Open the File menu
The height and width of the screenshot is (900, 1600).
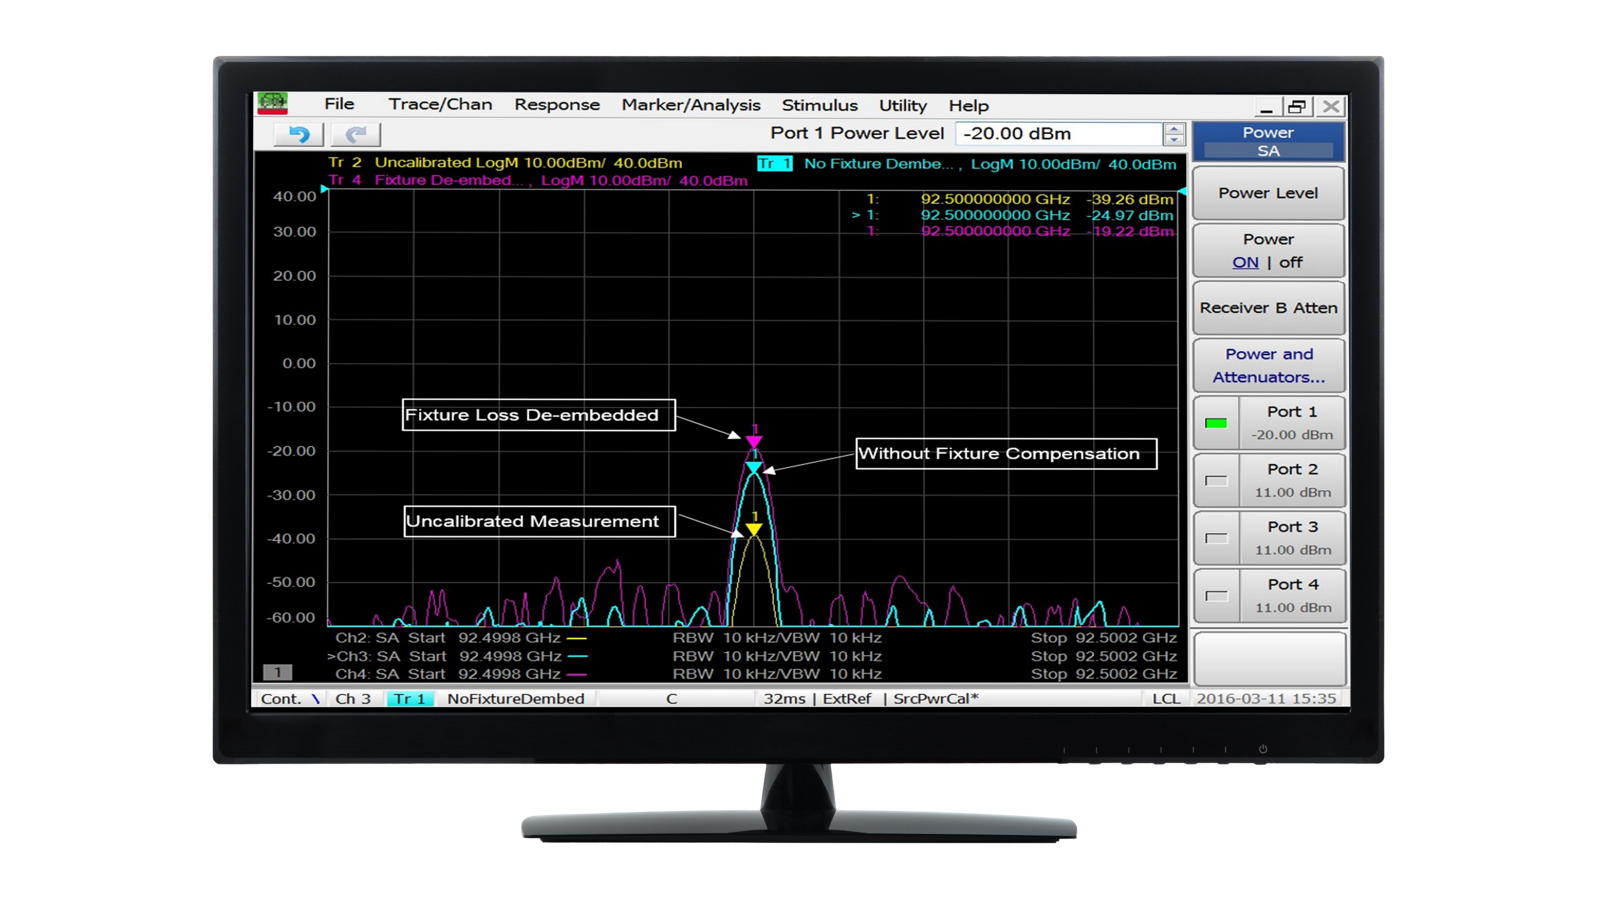(339, 104)
